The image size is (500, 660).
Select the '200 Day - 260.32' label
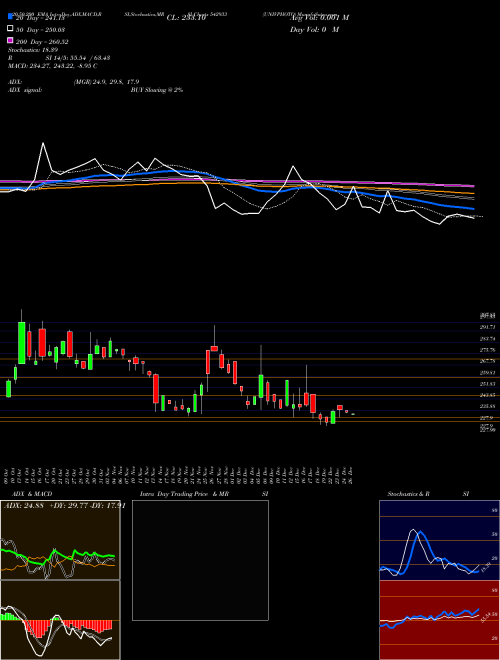click(x=43, y=42)
